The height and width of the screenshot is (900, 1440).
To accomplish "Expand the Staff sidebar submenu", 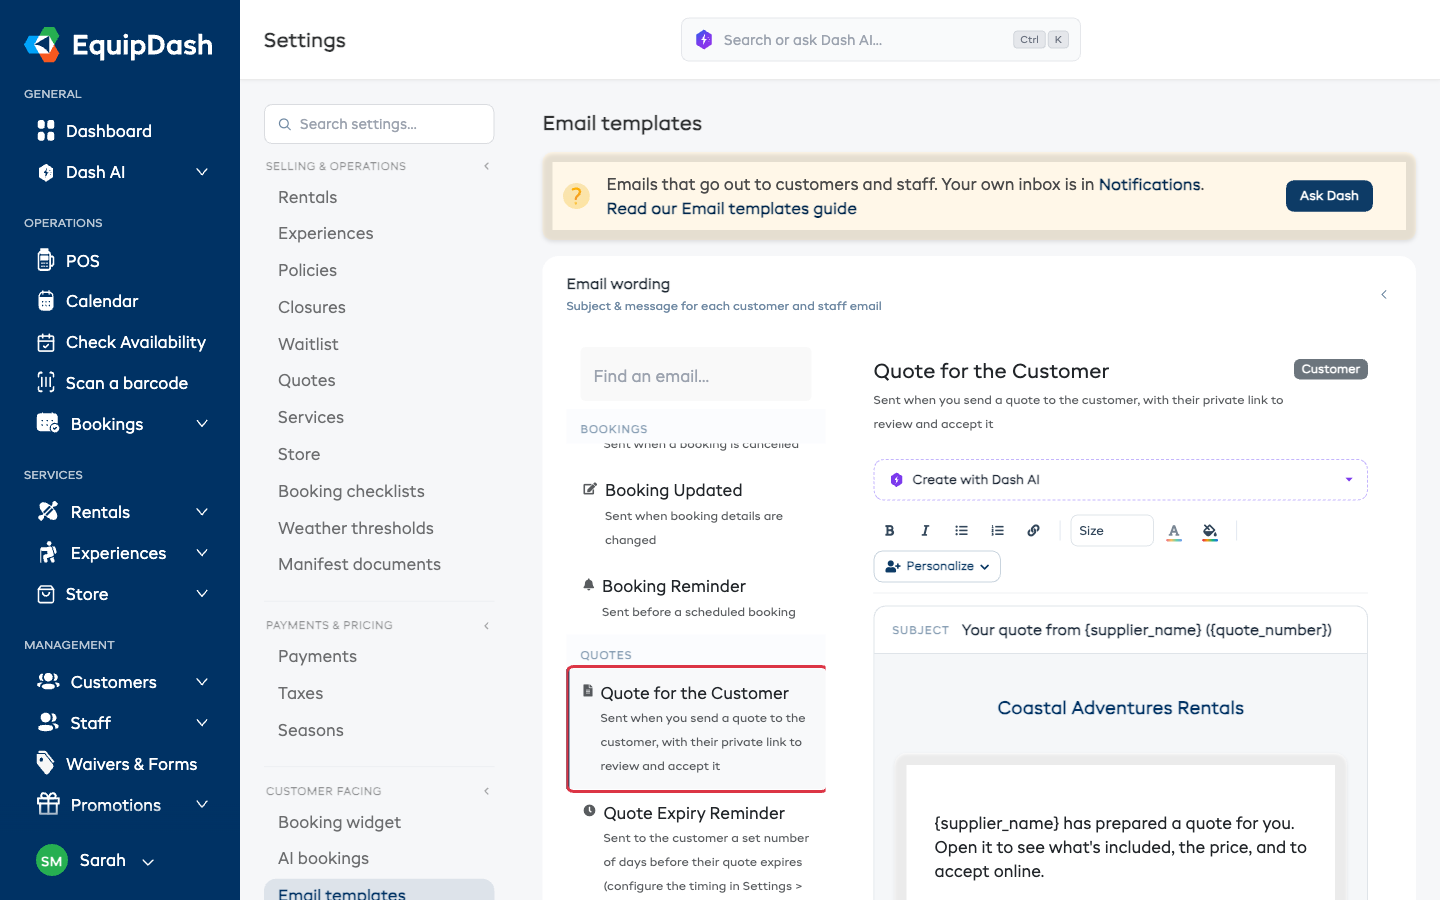I will click(x=202, y=723).
